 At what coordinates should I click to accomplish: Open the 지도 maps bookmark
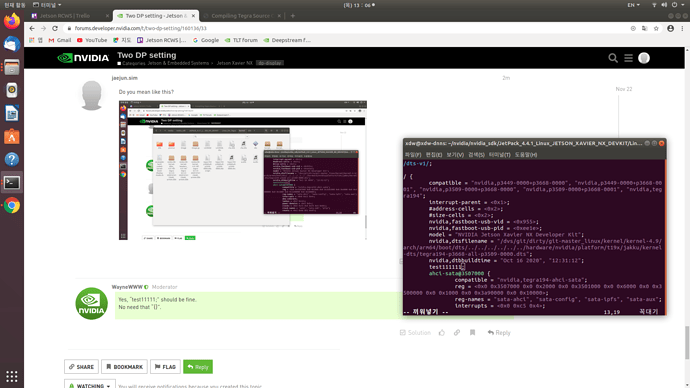(122, 40)
